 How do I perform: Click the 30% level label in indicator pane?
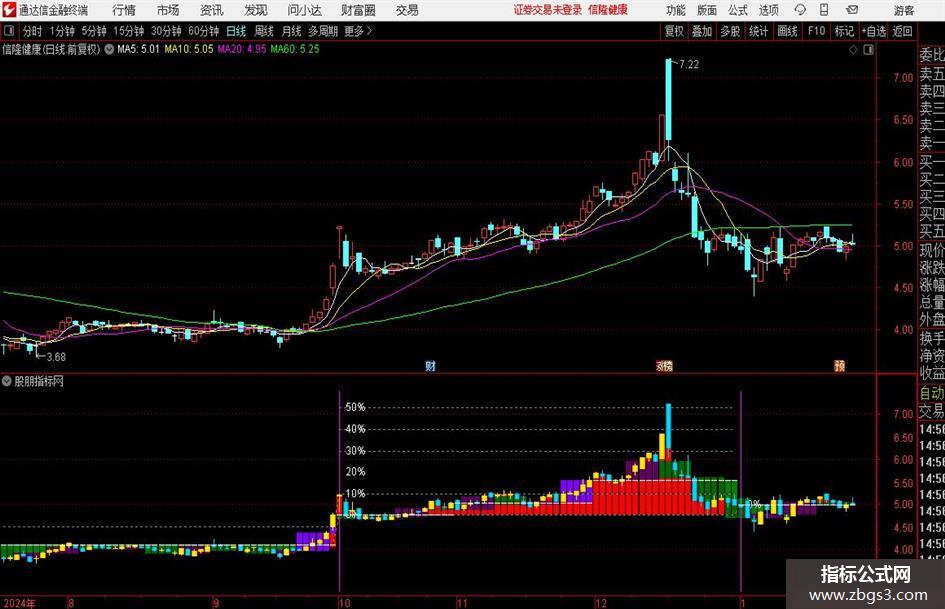(356, 451)
